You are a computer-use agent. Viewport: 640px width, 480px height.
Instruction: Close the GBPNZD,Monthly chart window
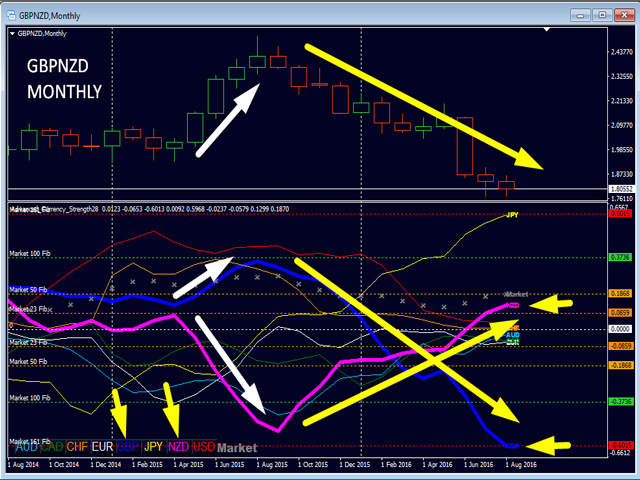624,16
